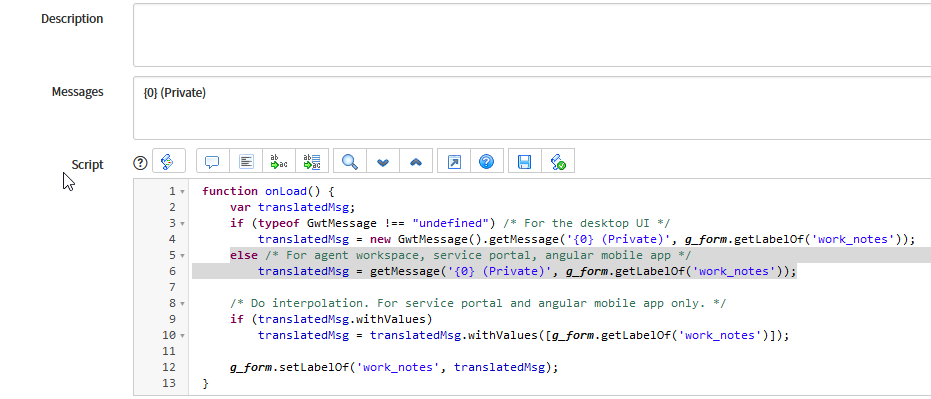Screen dimensions: 931x399
Task: Click the 'Script' field label
Action: 87,164
